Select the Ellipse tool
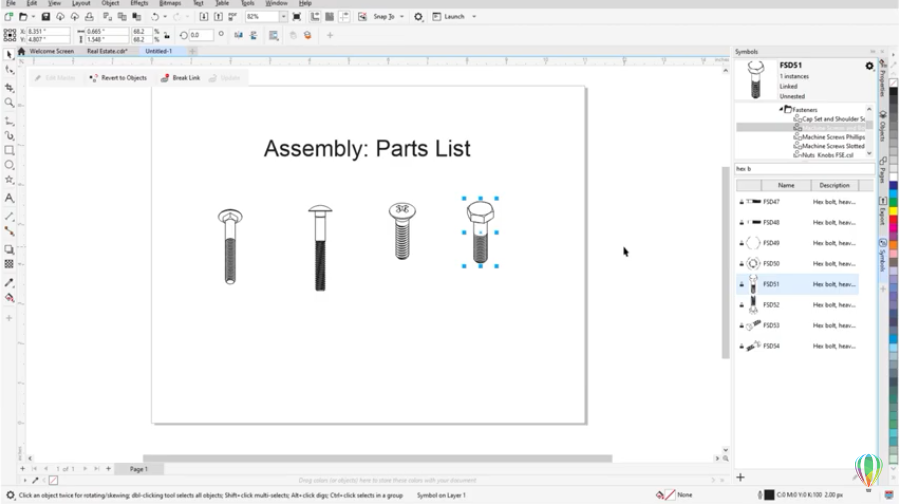The width and height of the screenshot is (899, 504). pos(9,165)
